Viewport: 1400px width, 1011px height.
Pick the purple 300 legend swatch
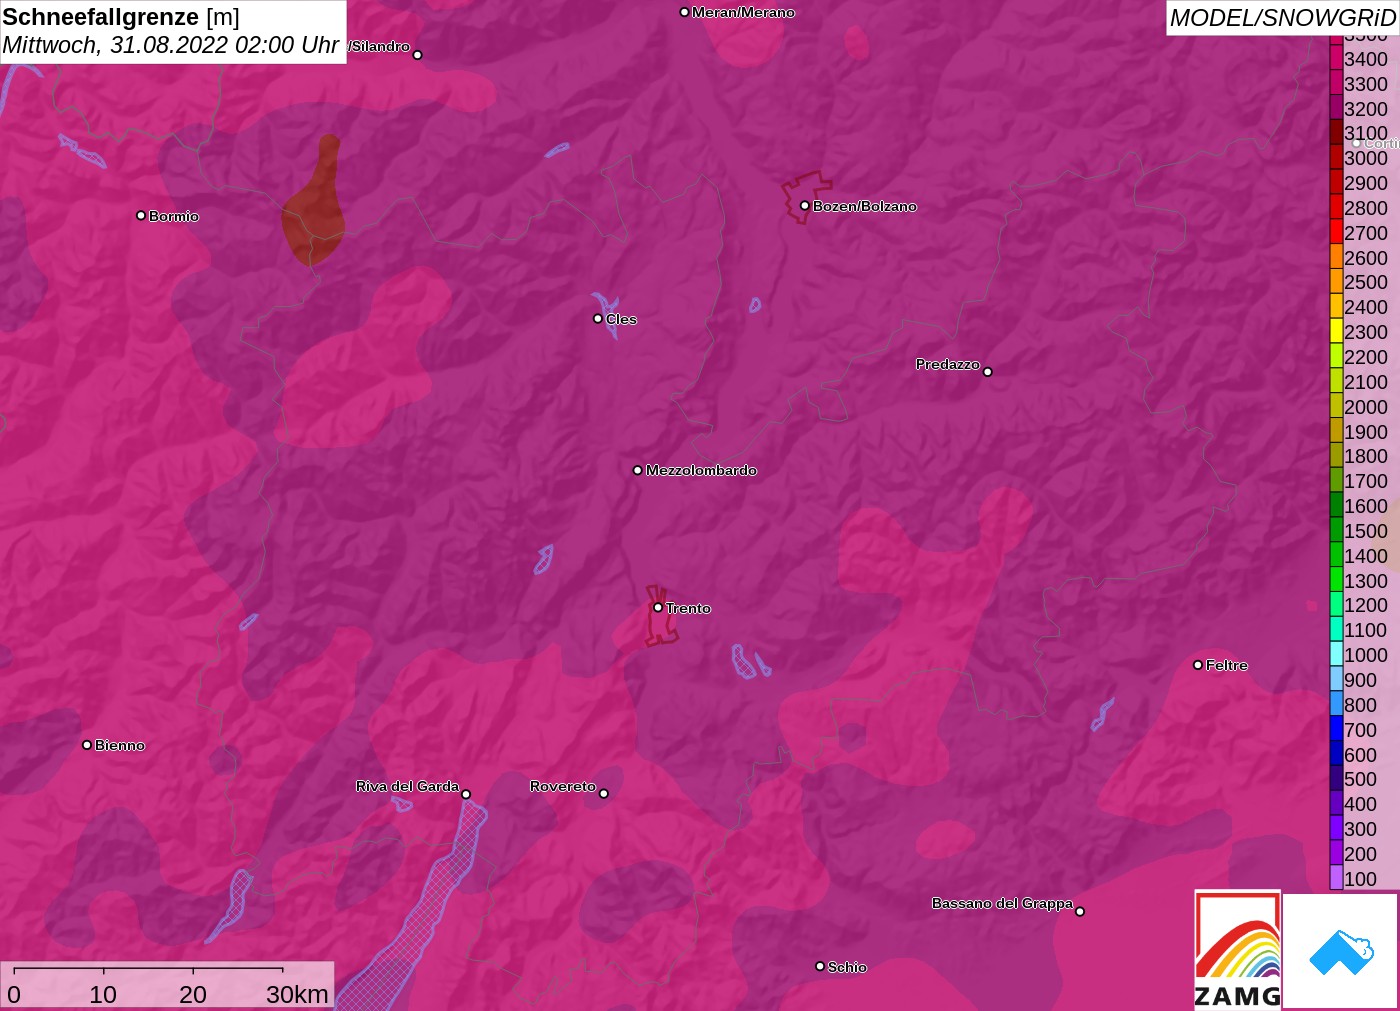coord(1336,828)
